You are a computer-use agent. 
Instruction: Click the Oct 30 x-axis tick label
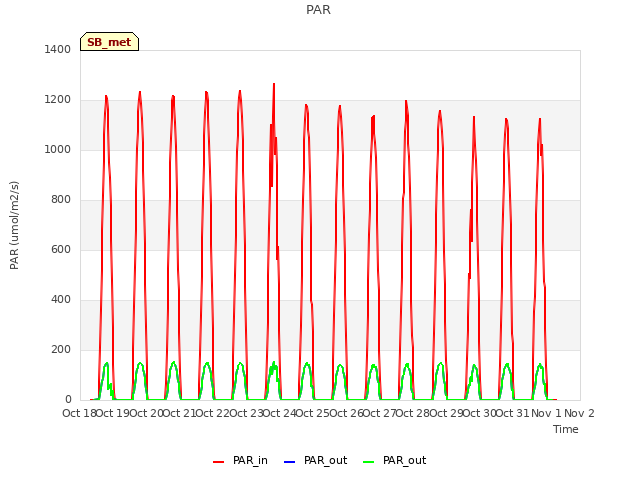[480, 413]
